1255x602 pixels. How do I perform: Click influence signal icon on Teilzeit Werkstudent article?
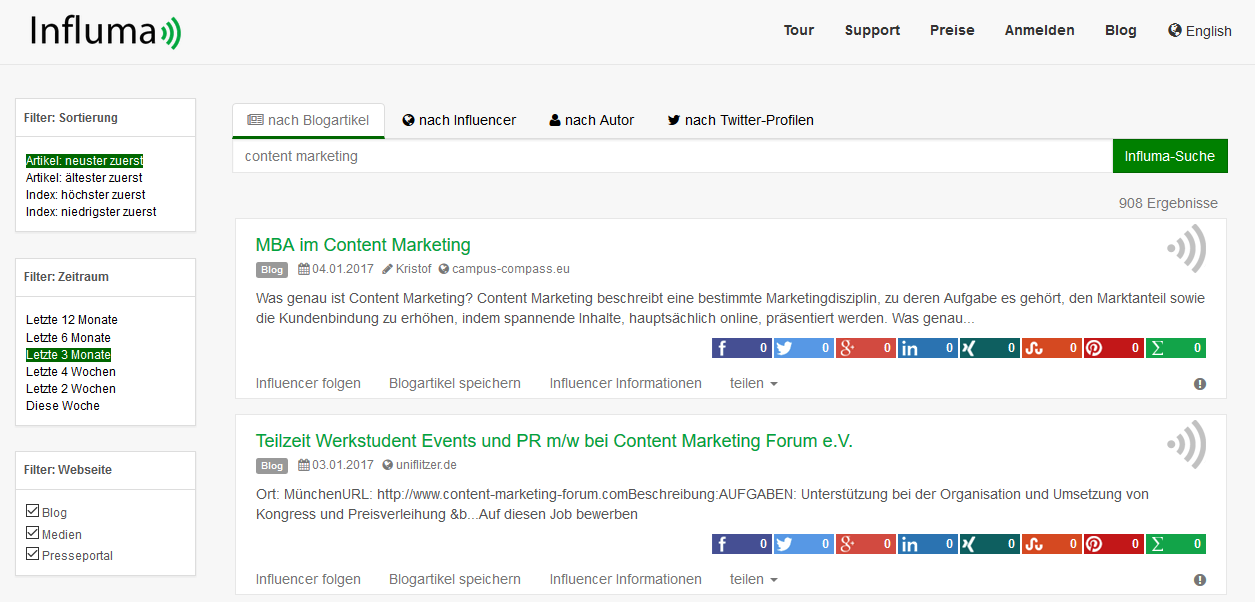coord(1187,445)
